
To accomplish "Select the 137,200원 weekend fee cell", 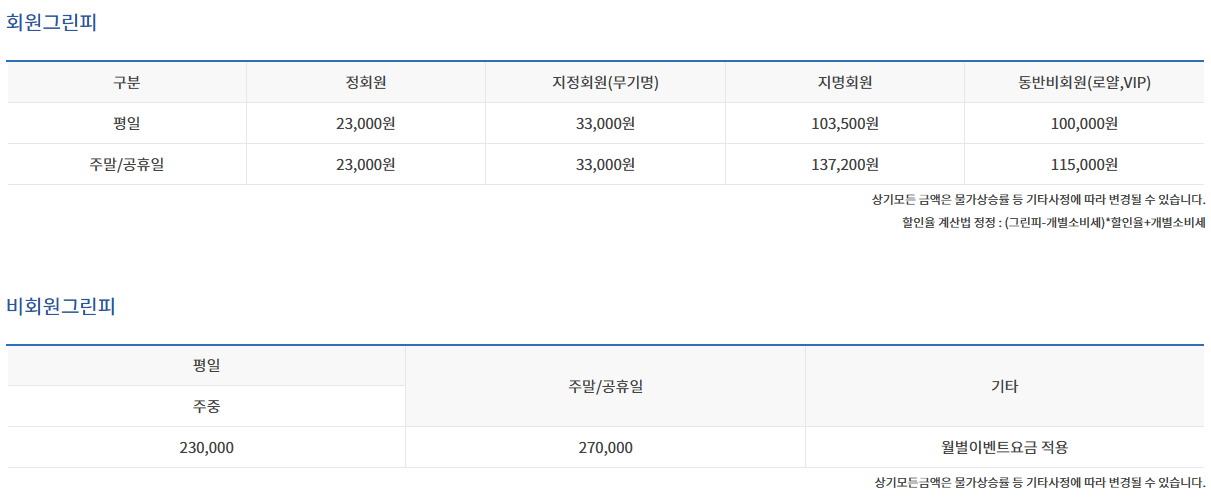I will [x=845, y=165].
